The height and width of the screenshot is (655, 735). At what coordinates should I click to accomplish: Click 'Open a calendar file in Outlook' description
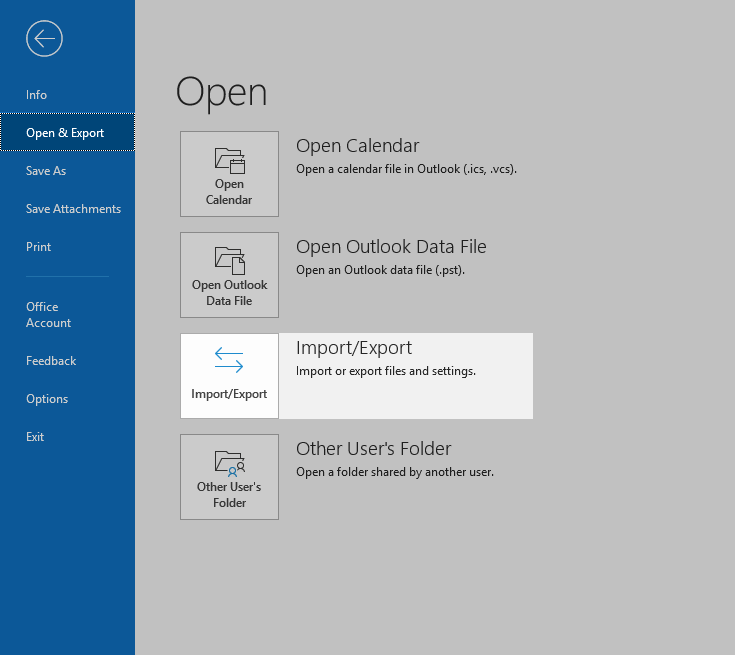pyautogui.click(x=406, y=169)
